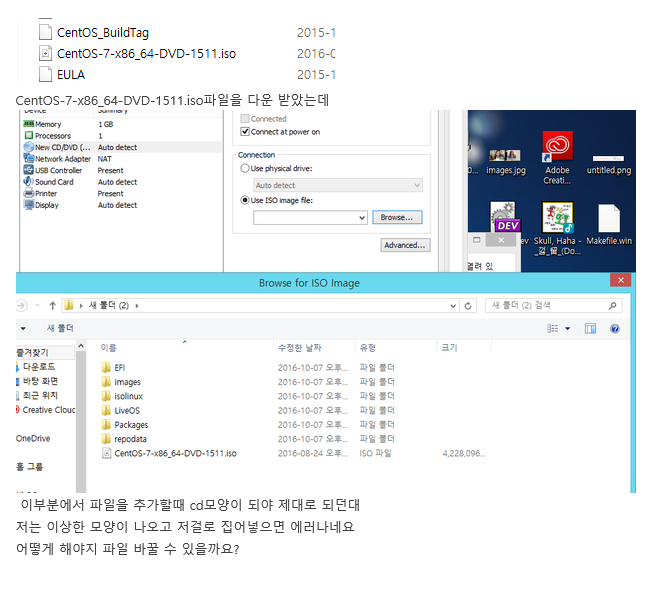Close the Browse for ISO Image dialog

click(x=620, y=280)
